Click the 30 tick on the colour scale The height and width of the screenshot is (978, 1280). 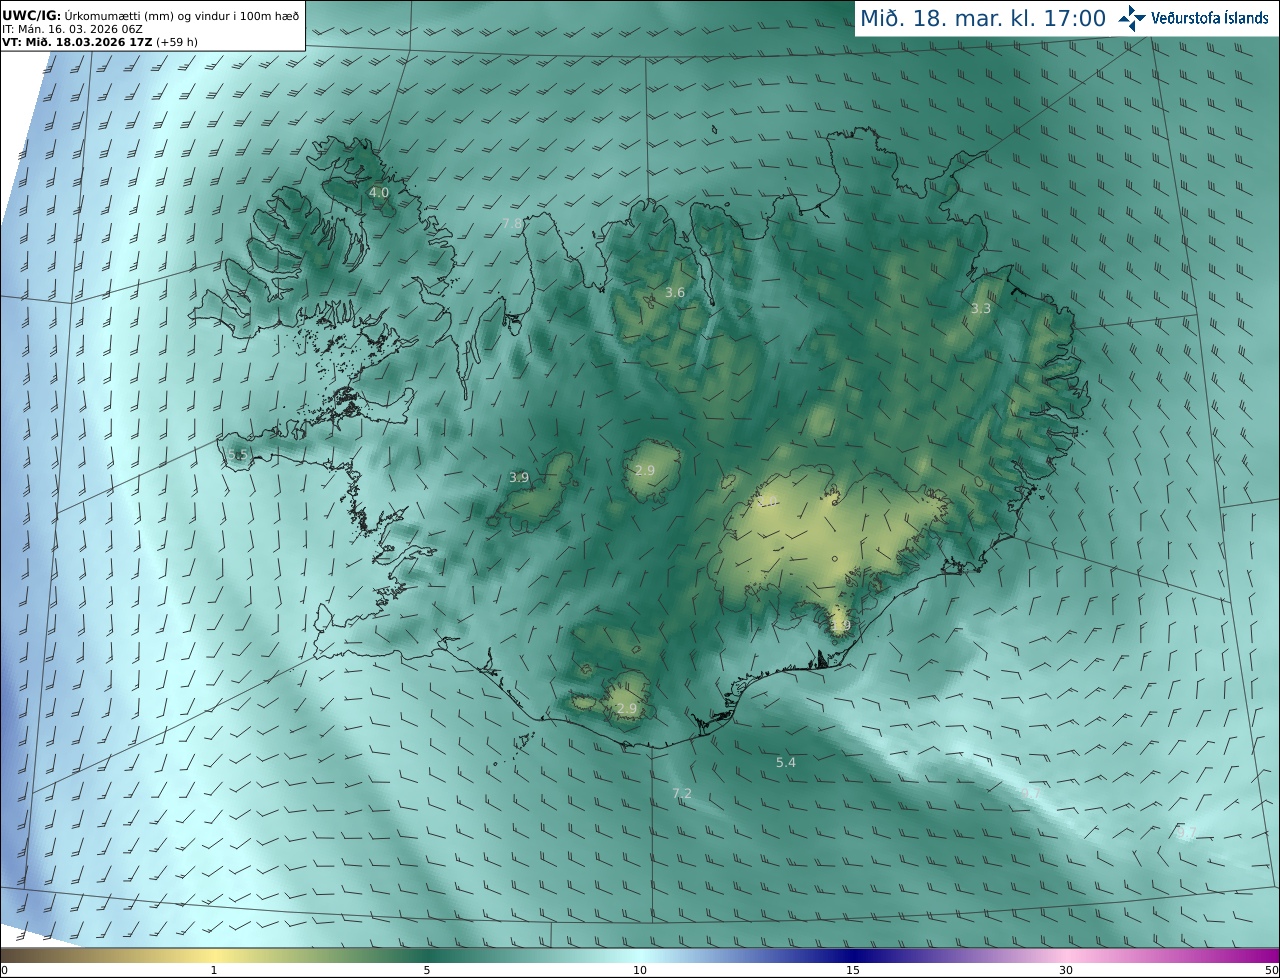point(1066,970)
